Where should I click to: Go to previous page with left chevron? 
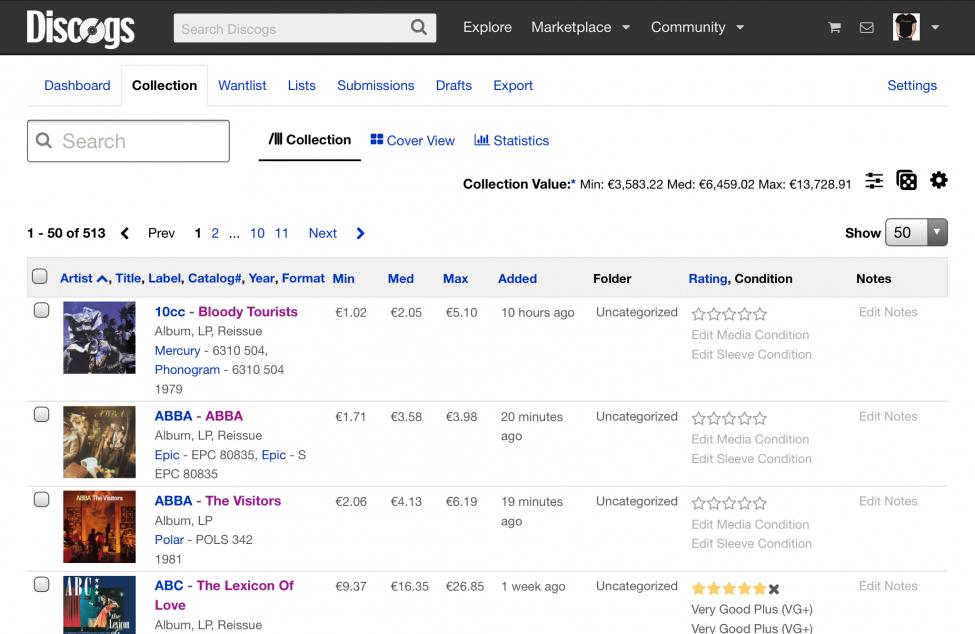[125, 233]
